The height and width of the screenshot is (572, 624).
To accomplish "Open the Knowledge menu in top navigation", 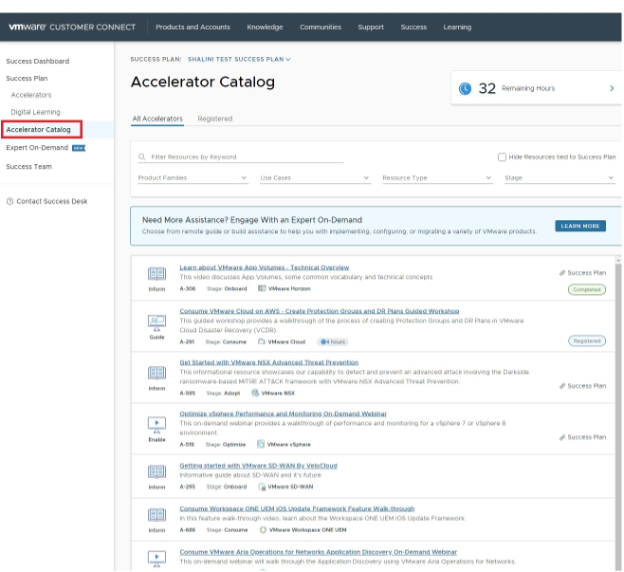I will (x=265, y=27).
